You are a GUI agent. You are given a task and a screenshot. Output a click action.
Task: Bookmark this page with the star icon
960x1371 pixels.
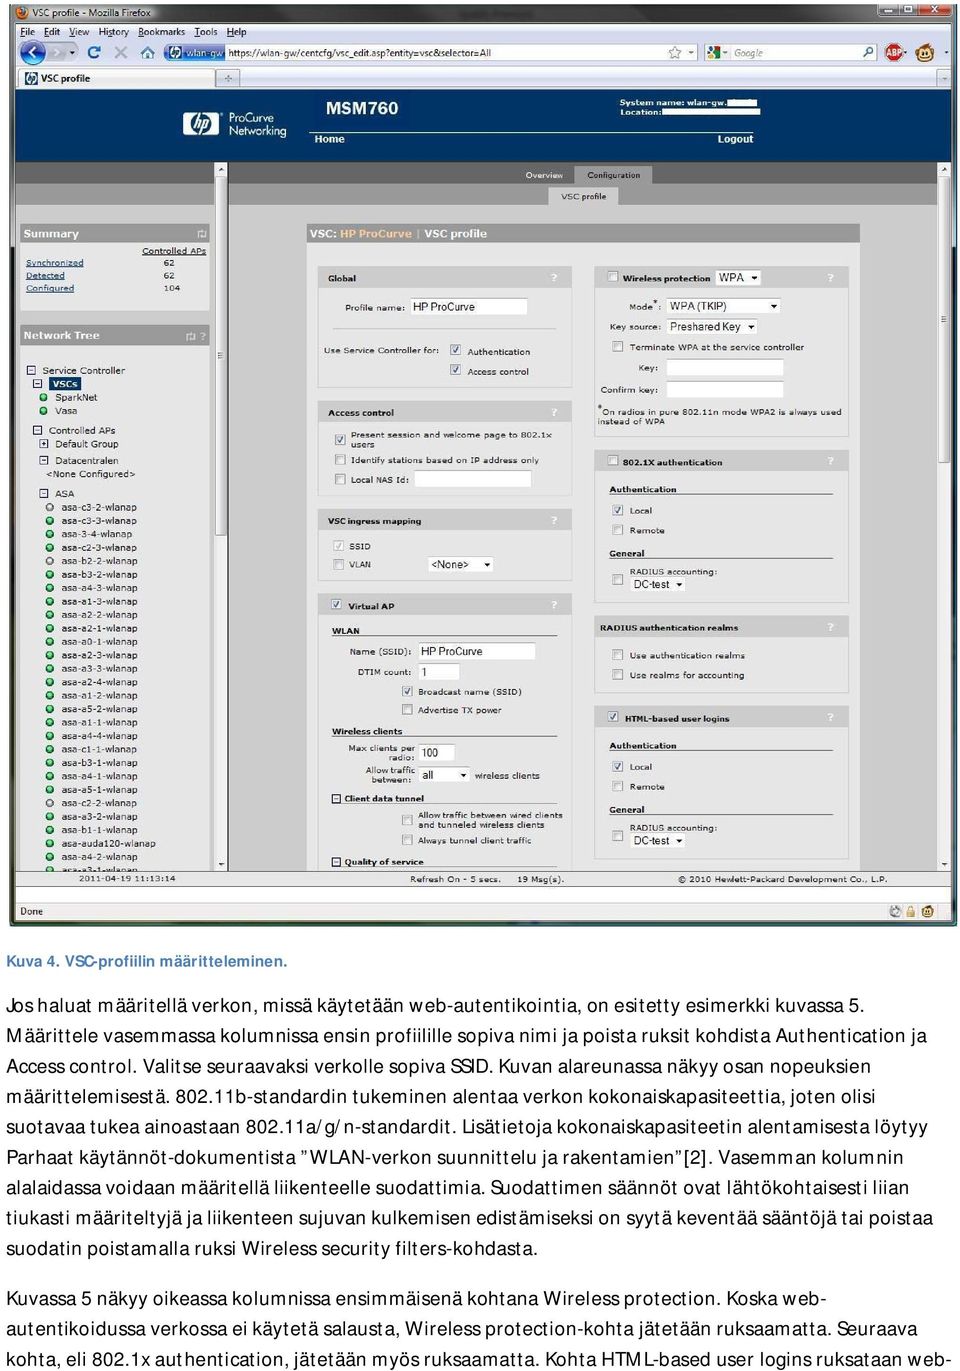(675, 53)
